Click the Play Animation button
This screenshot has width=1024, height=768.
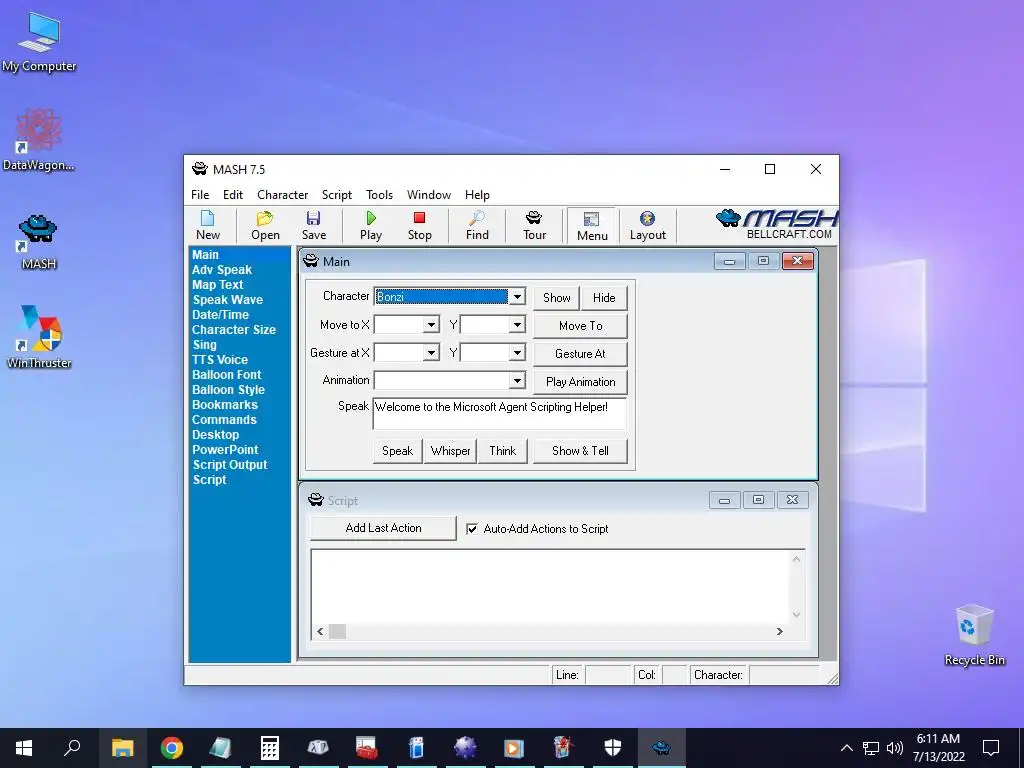(580, 382)
